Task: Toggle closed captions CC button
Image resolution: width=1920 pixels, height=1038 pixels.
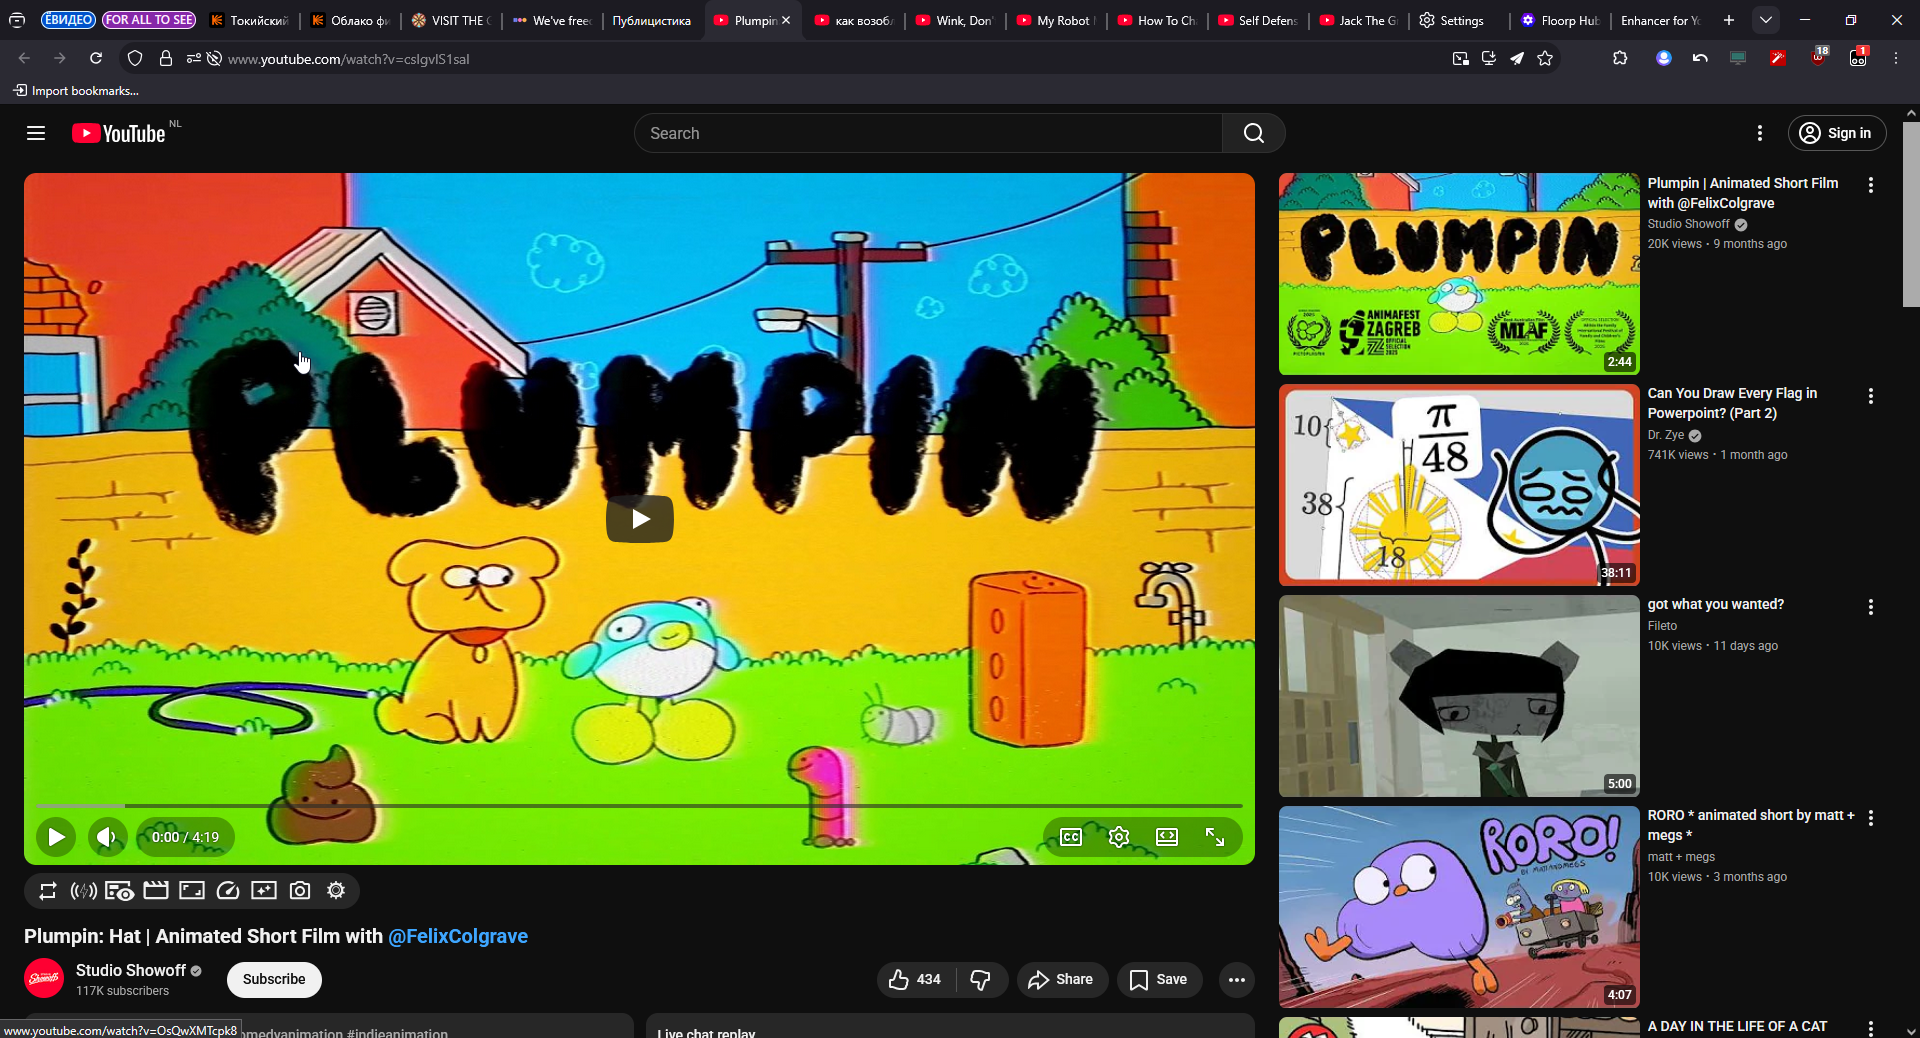Action: tap(1071, 837)
